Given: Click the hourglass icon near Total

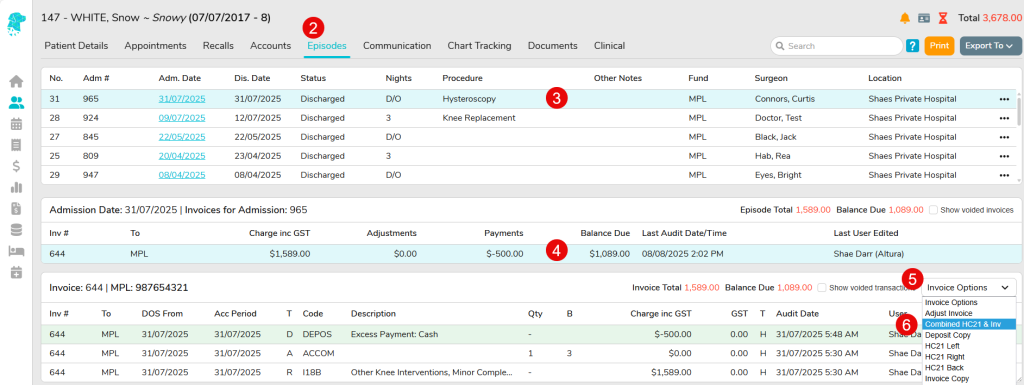Looking at the screenshot, I should pyautogui.click(x=942, y=18).
